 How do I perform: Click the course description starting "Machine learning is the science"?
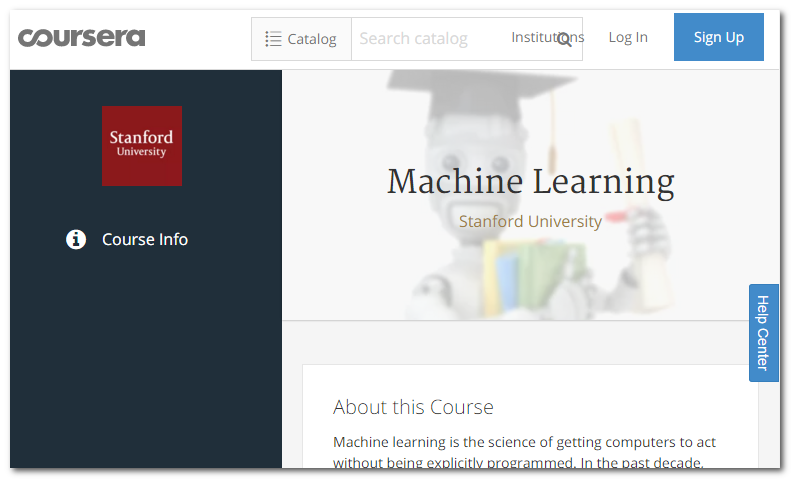[x=525, y=452]
